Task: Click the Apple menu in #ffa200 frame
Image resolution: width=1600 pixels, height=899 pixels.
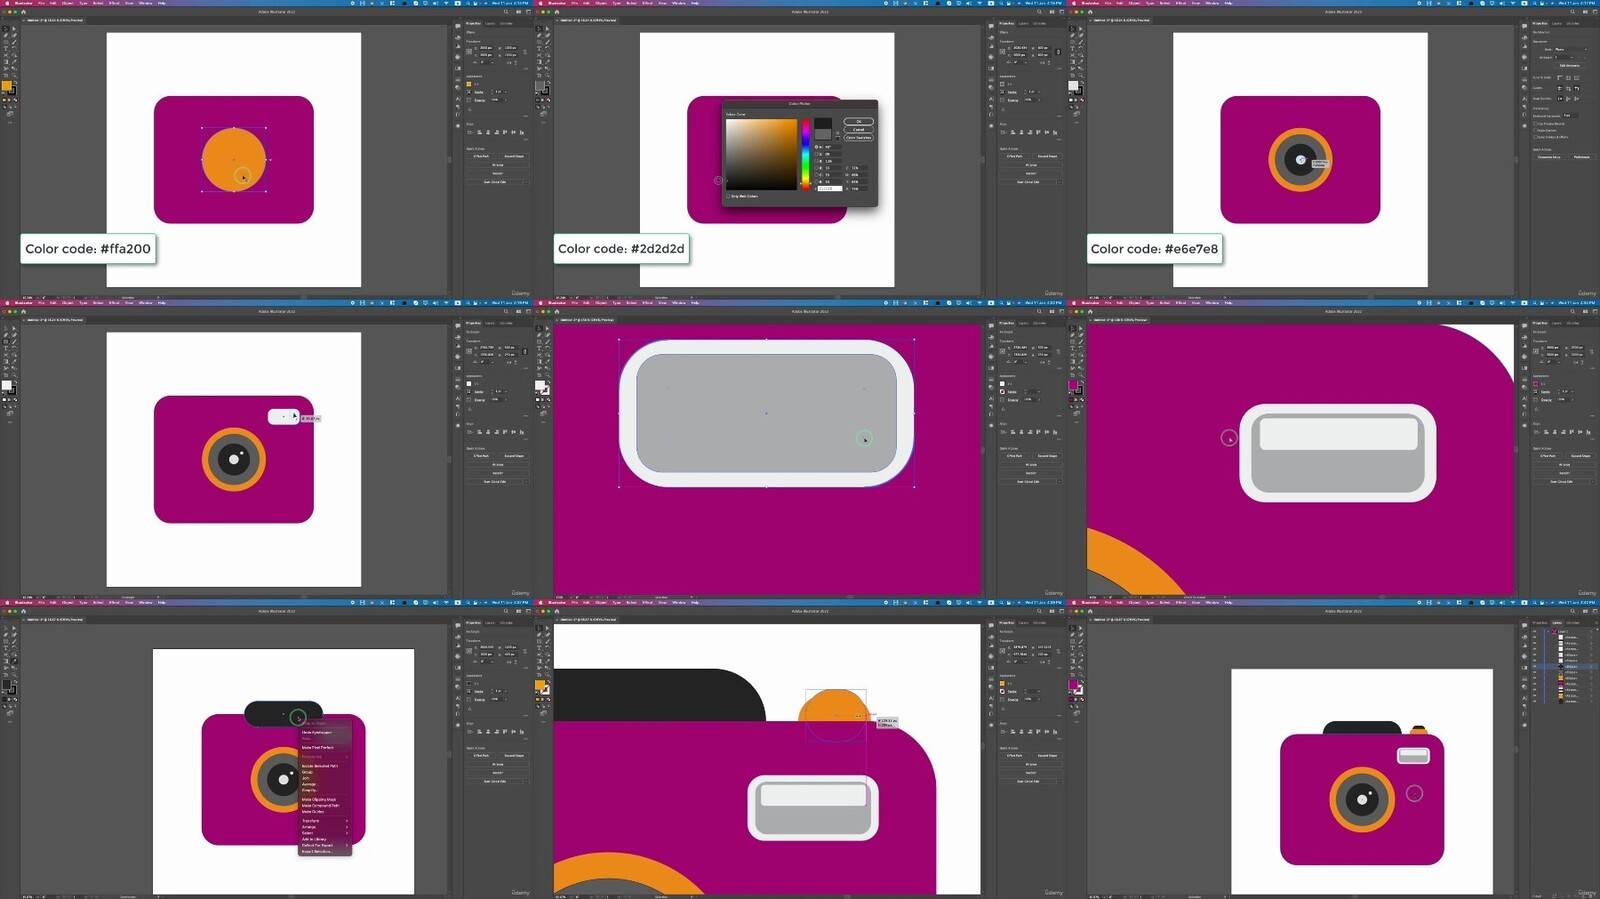Action: tap(7, 3)
